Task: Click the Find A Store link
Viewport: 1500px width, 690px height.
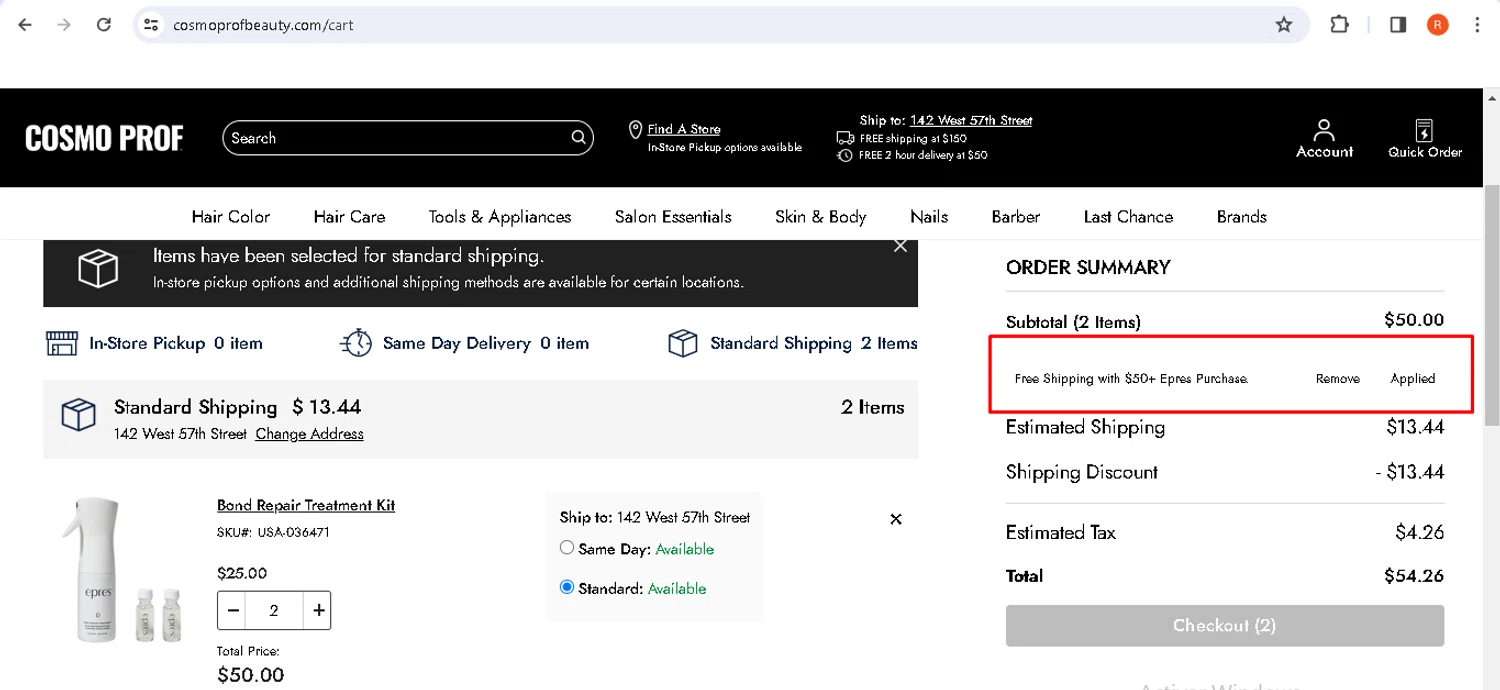Action: point(684,129)
